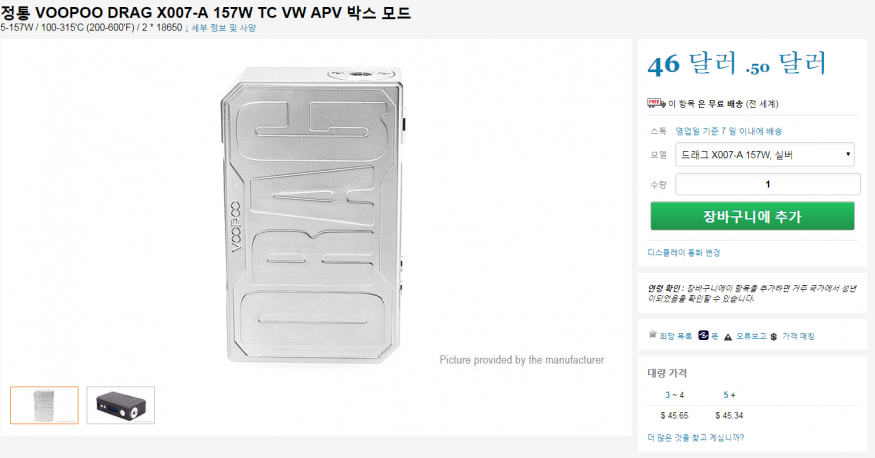Click the error report warning triangle icon
875x458 pixels.
[x=728, y=337]
